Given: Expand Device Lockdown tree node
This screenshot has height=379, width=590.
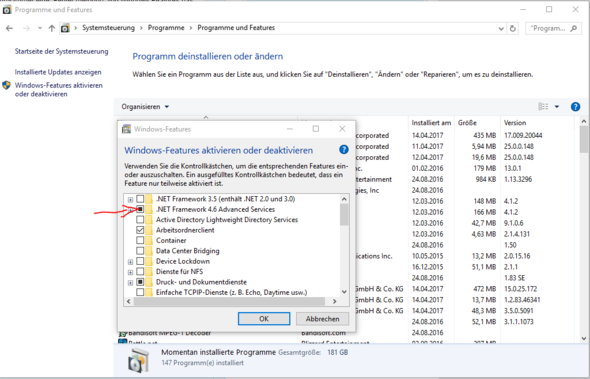Looking at the screenshot, I should 130,262.
